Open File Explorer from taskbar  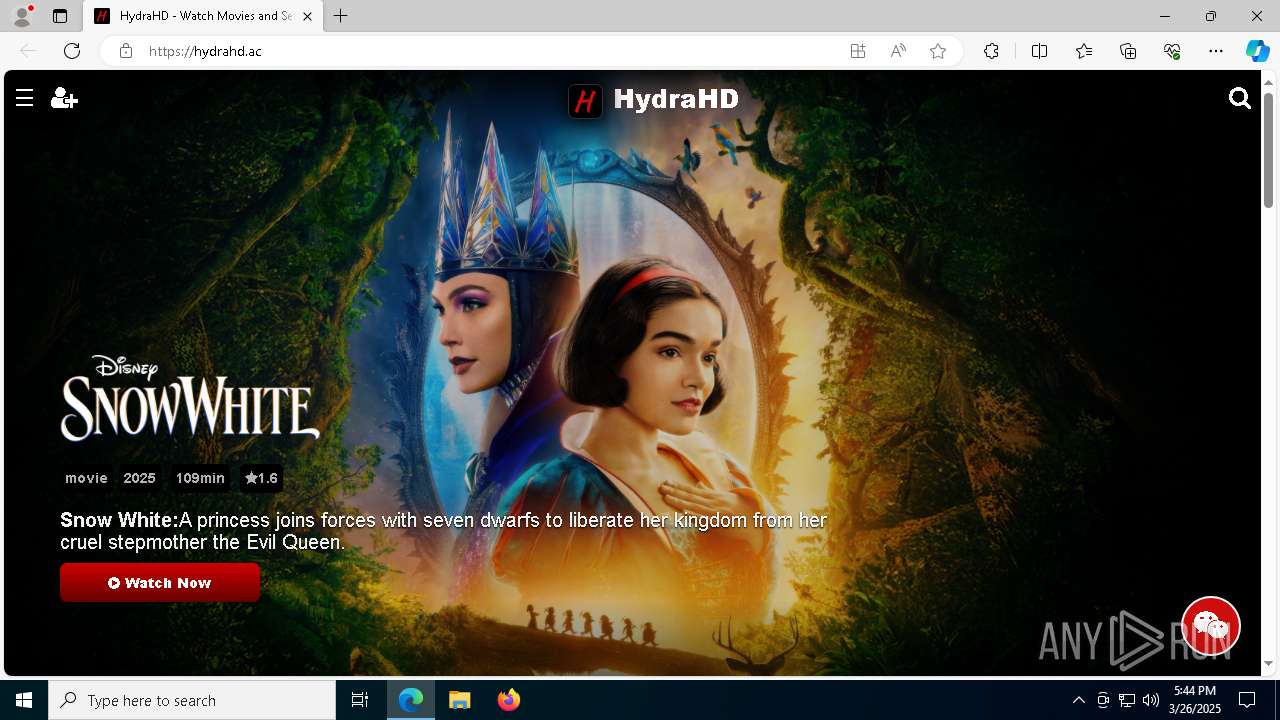(x=459, y=700)
